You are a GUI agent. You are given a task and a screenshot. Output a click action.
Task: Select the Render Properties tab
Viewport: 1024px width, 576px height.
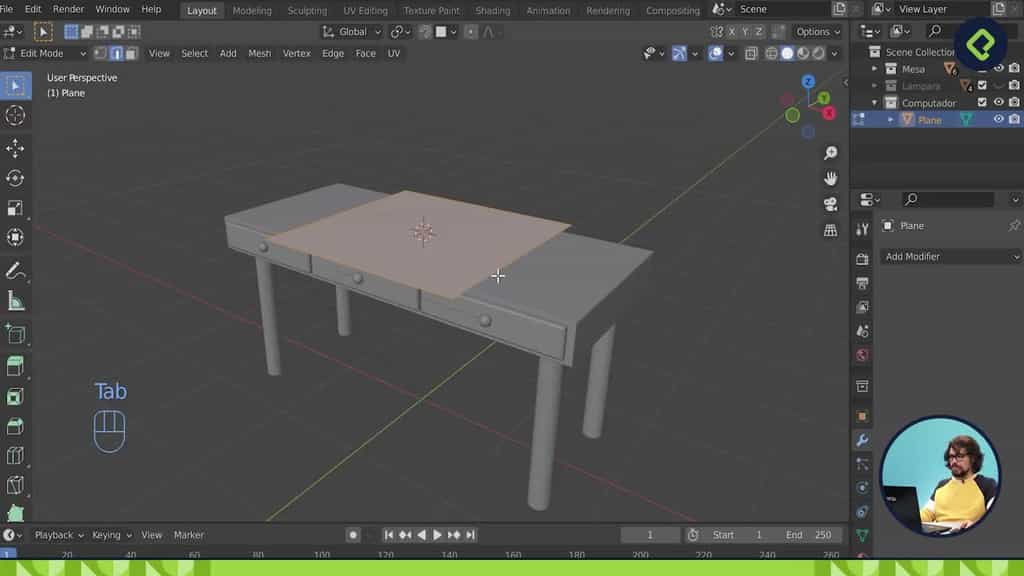862,255
